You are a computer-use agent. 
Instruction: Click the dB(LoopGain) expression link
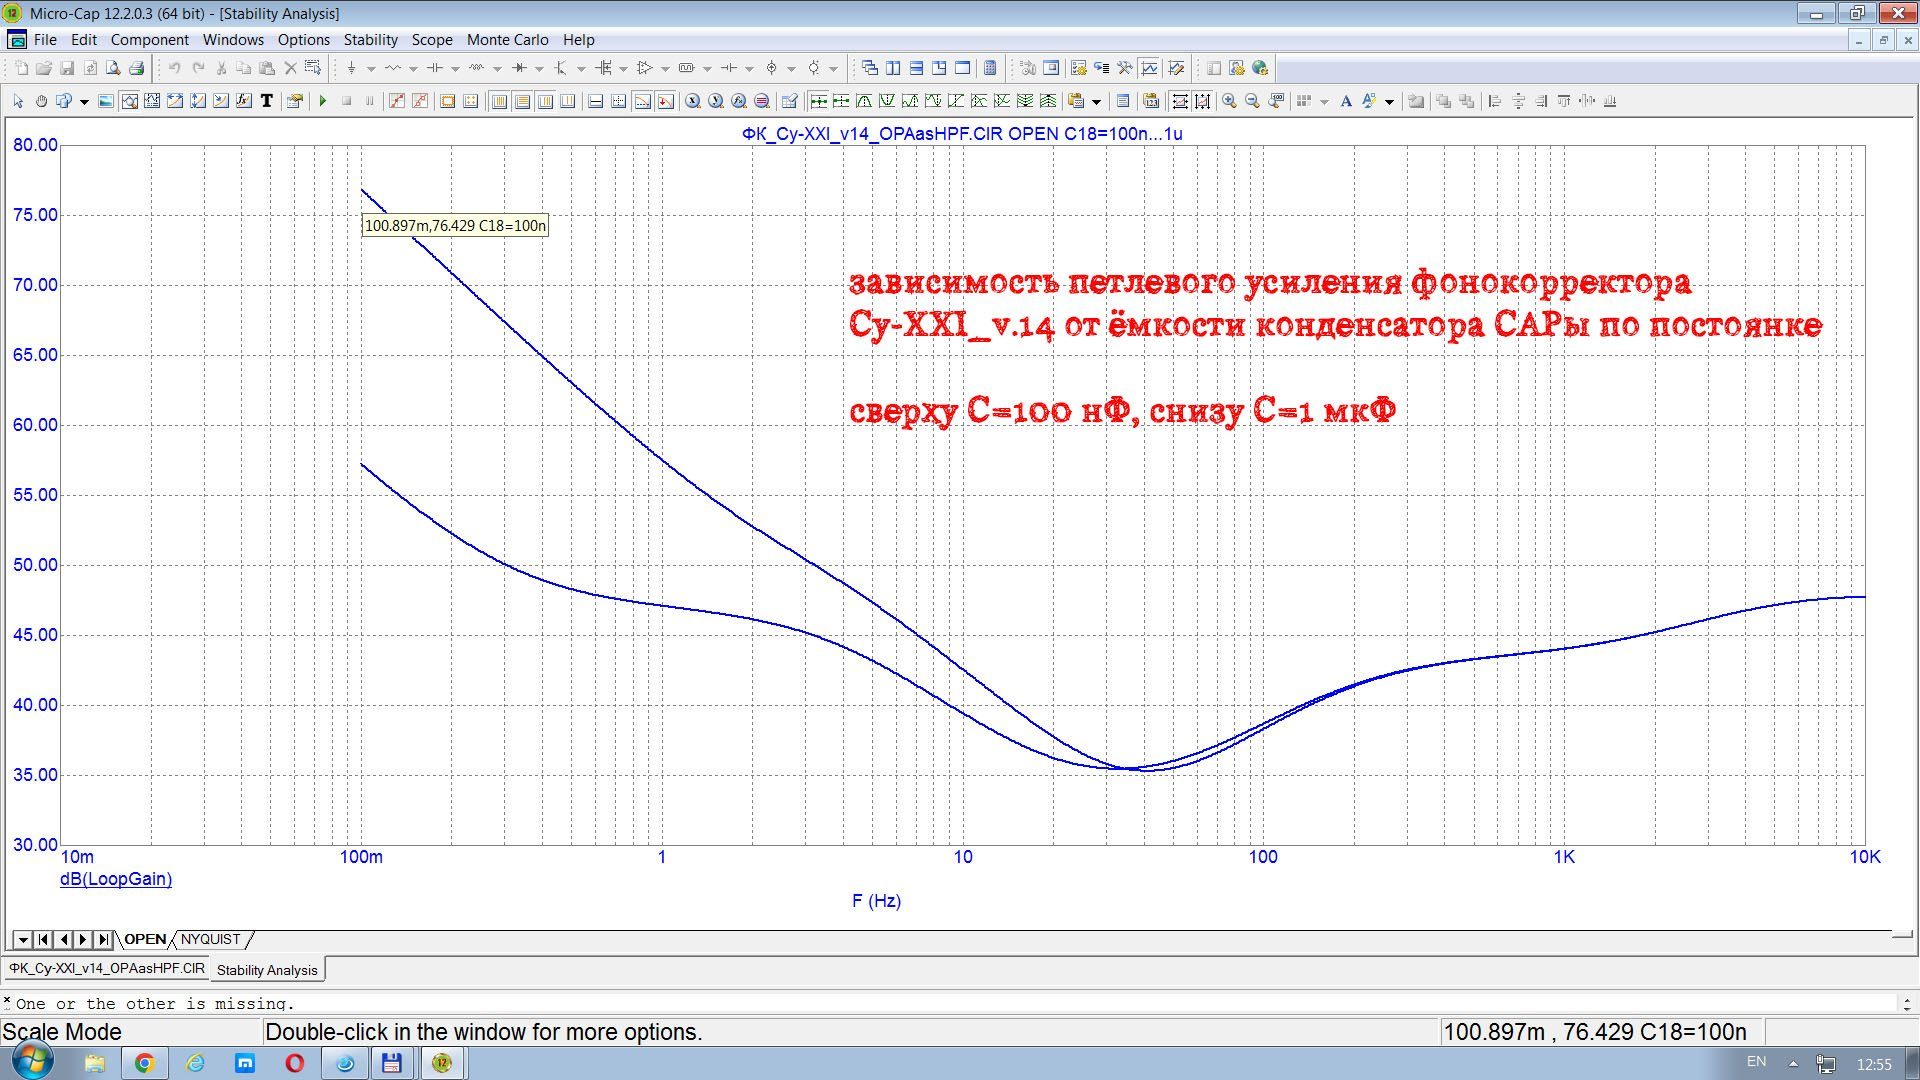[x=116, y=879]
